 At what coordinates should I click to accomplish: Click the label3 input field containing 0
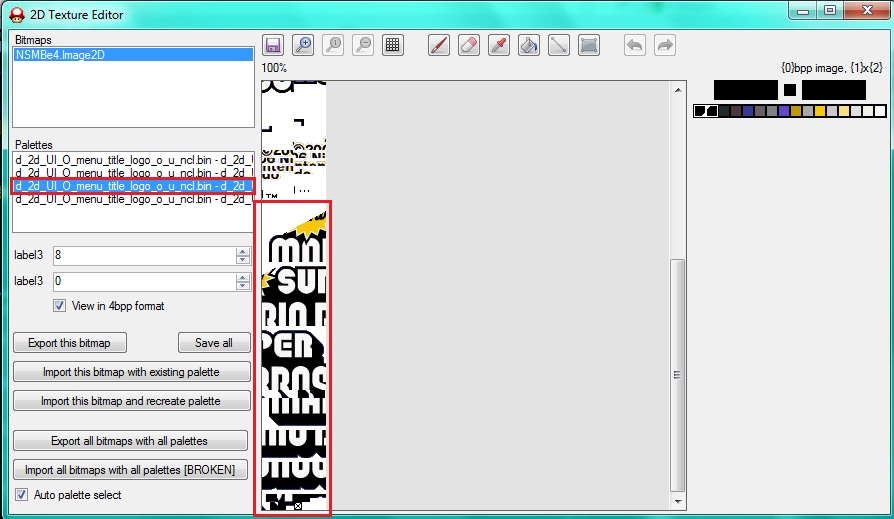pos(144,282)
